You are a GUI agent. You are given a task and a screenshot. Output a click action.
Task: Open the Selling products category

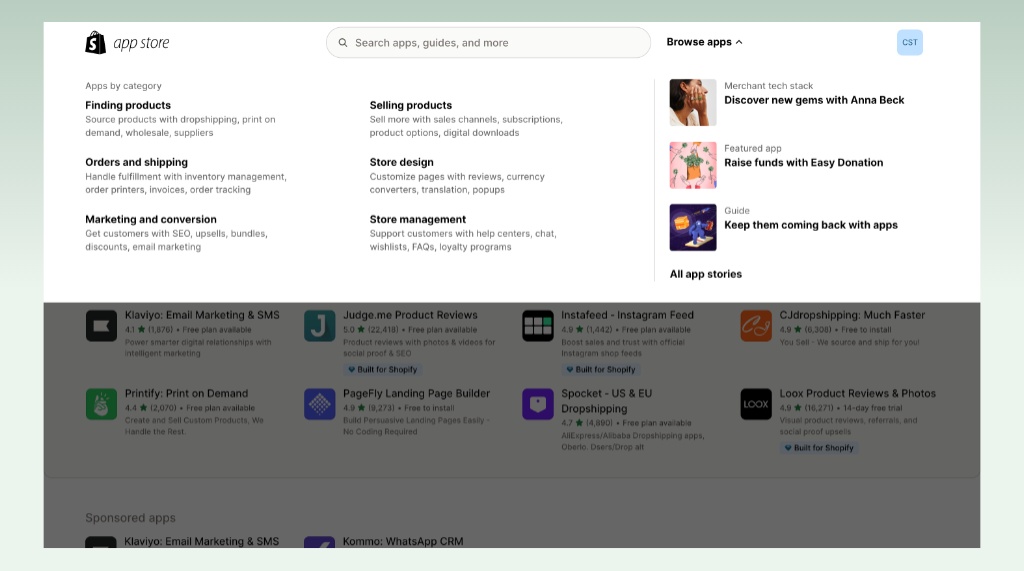[x=411, y=105]
